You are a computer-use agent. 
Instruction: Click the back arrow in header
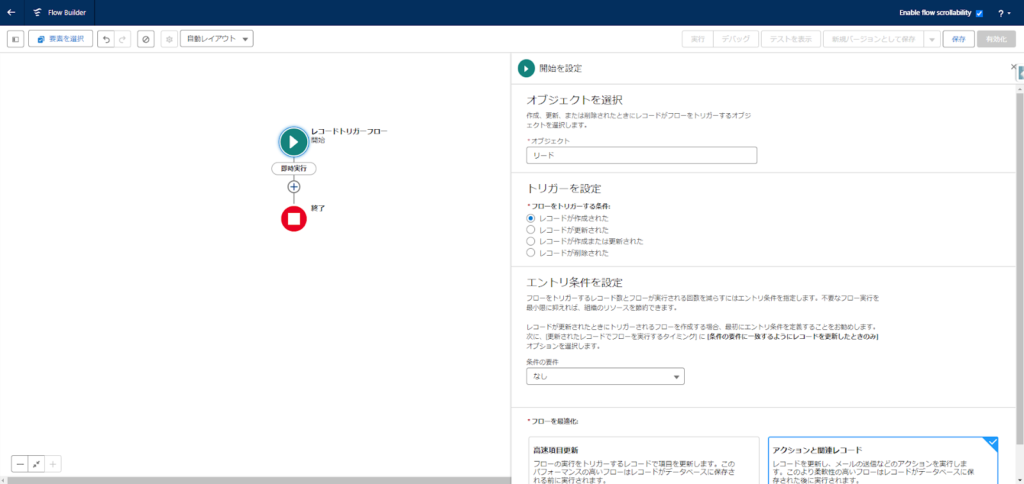click(x=11, y=13)
